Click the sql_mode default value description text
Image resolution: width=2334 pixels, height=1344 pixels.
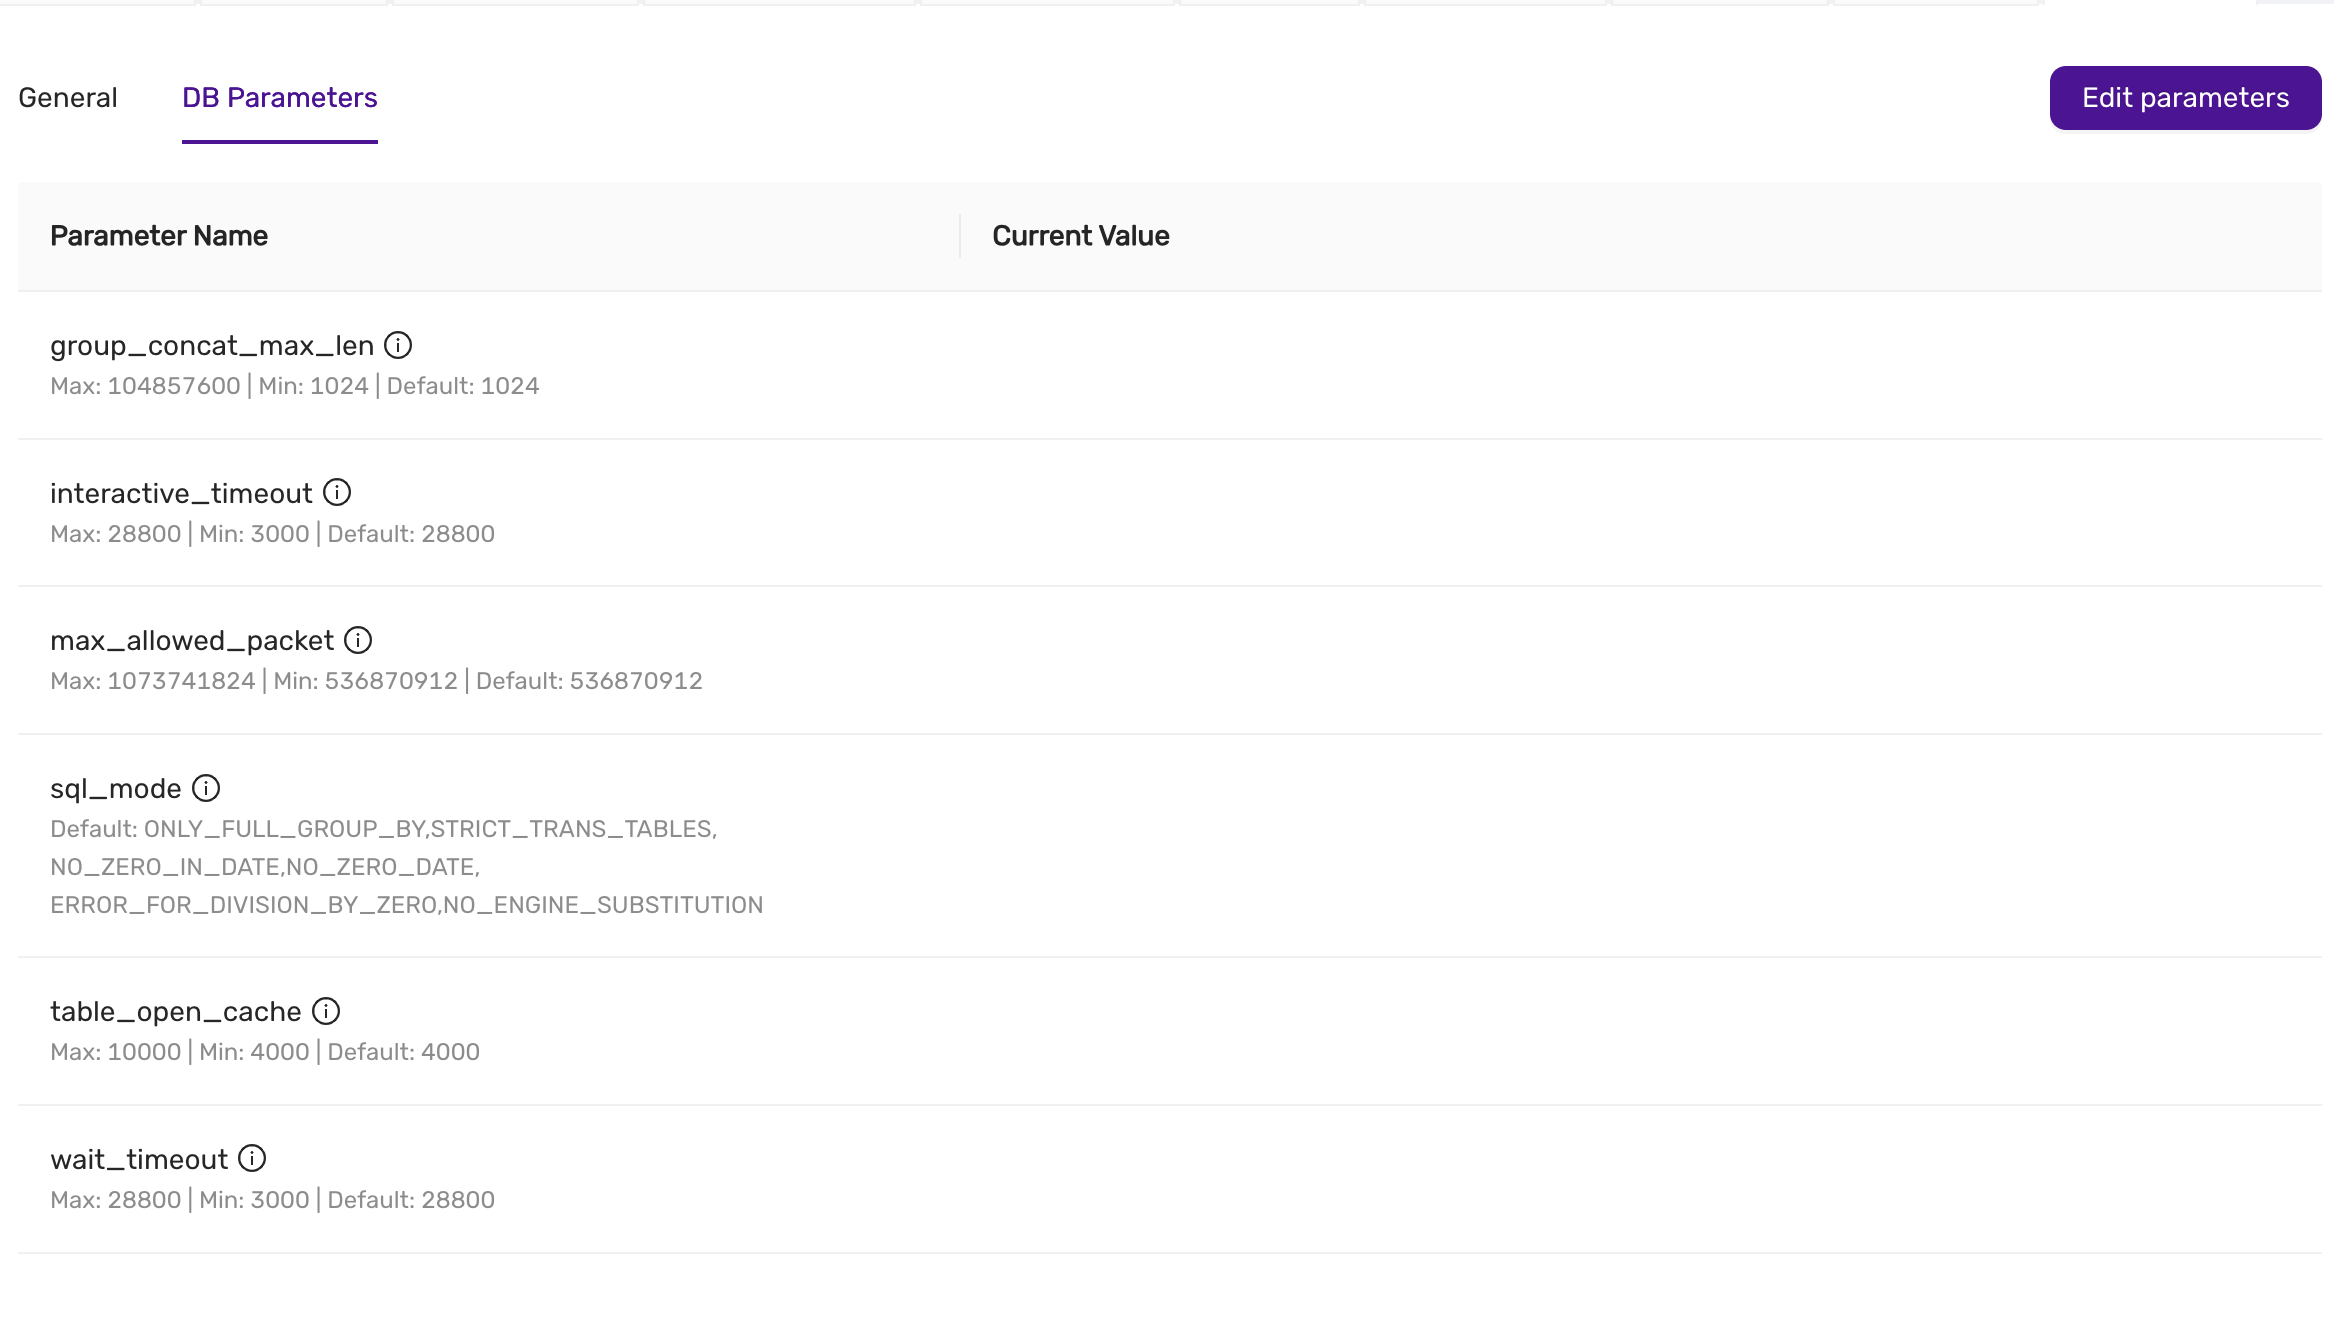pyautogui.click(x=406, y=867)
